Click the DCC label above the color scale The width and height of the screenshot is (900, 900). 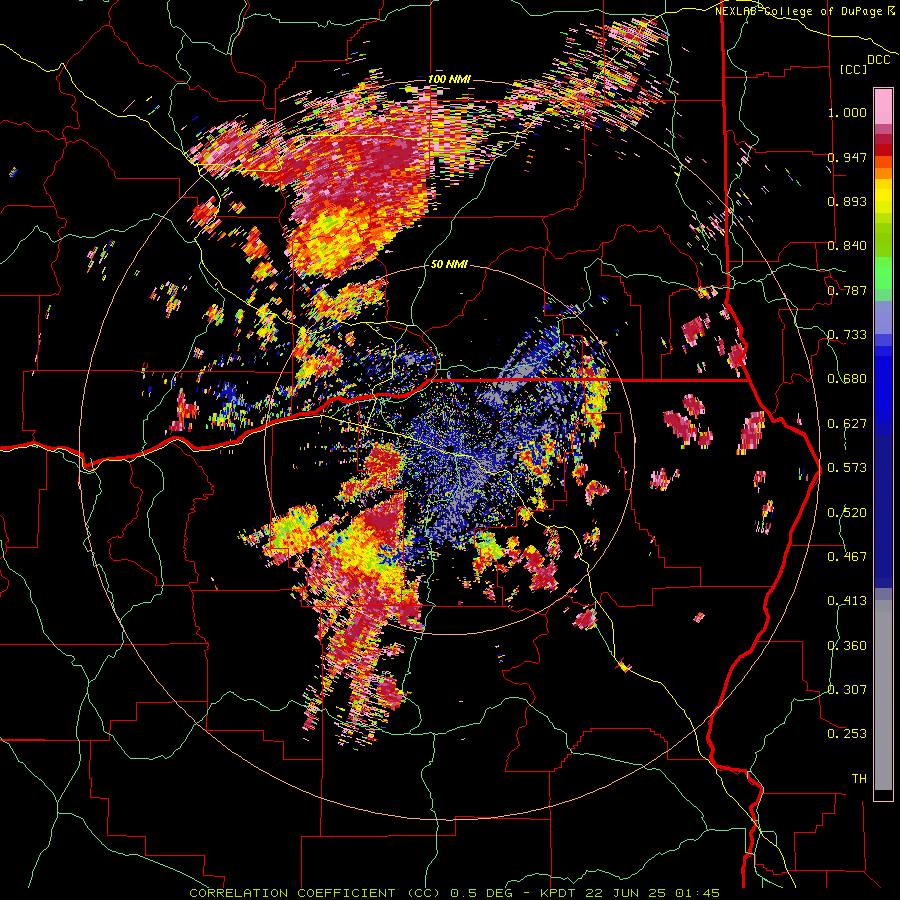[x=879, y=60]
